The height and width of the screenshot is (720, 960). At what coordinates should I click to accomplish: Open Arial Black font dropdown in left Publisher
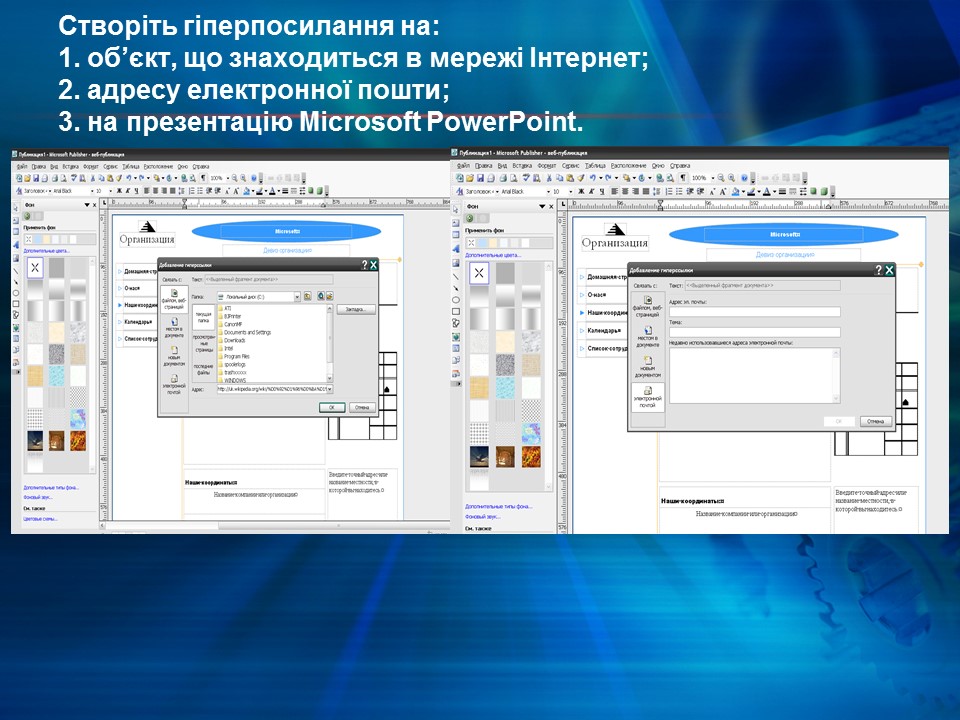pos(92,191)
